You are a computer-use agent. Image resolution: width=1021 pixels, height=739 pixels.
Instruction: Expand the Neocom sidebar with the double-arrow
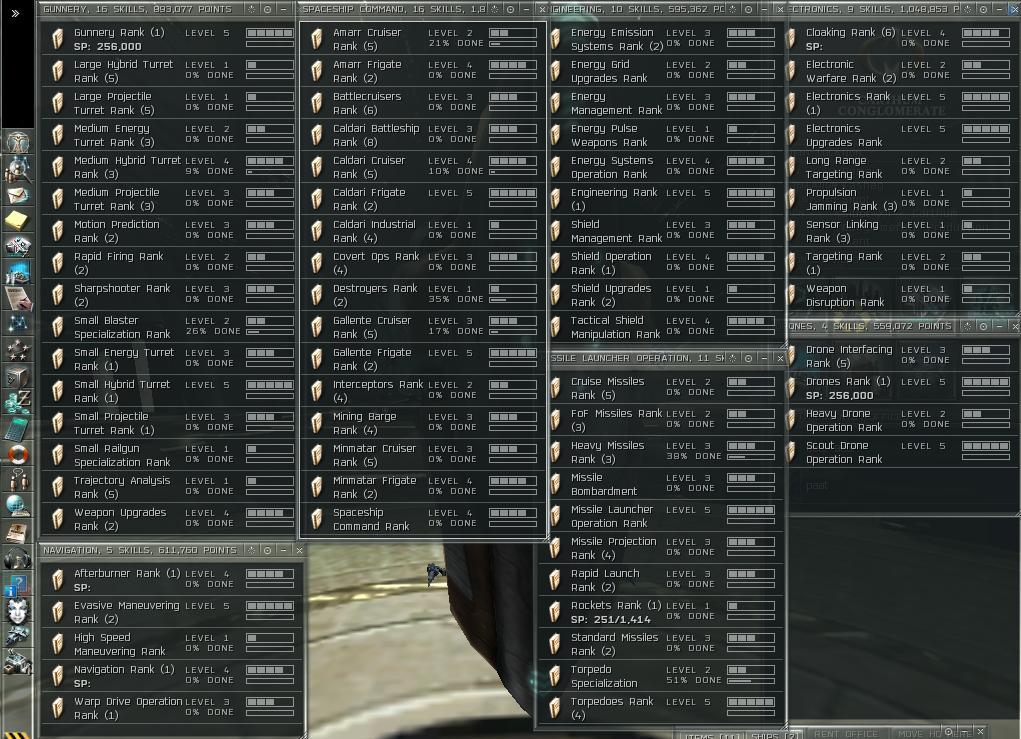click(x=16, y=12)
